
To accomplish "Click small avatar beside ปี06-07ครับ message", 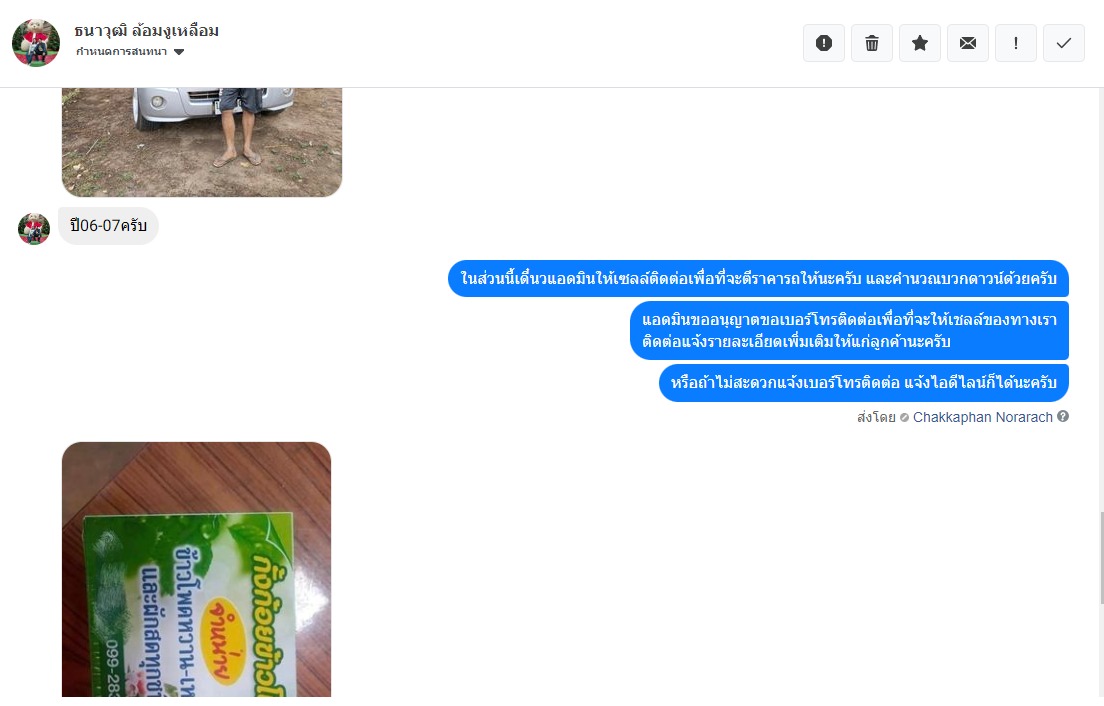I will [34, 229].
